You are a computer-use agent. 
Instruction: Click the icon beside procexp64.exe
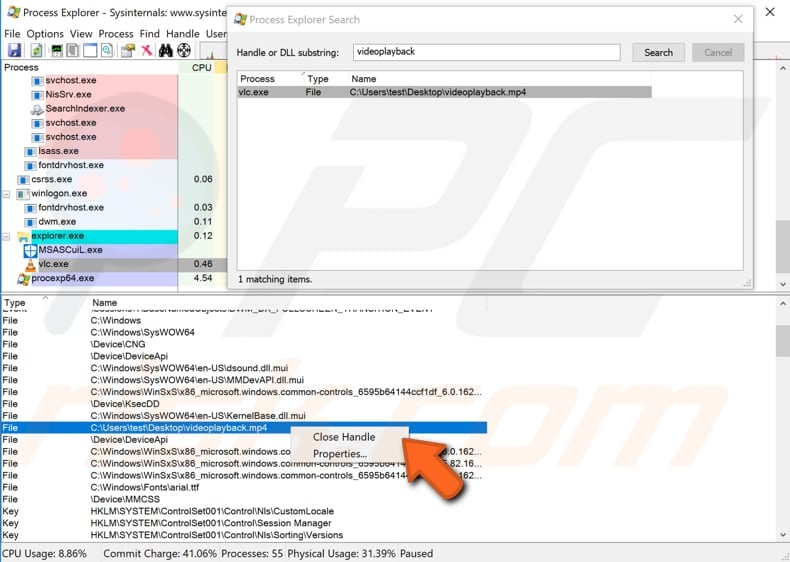(23, 278)
